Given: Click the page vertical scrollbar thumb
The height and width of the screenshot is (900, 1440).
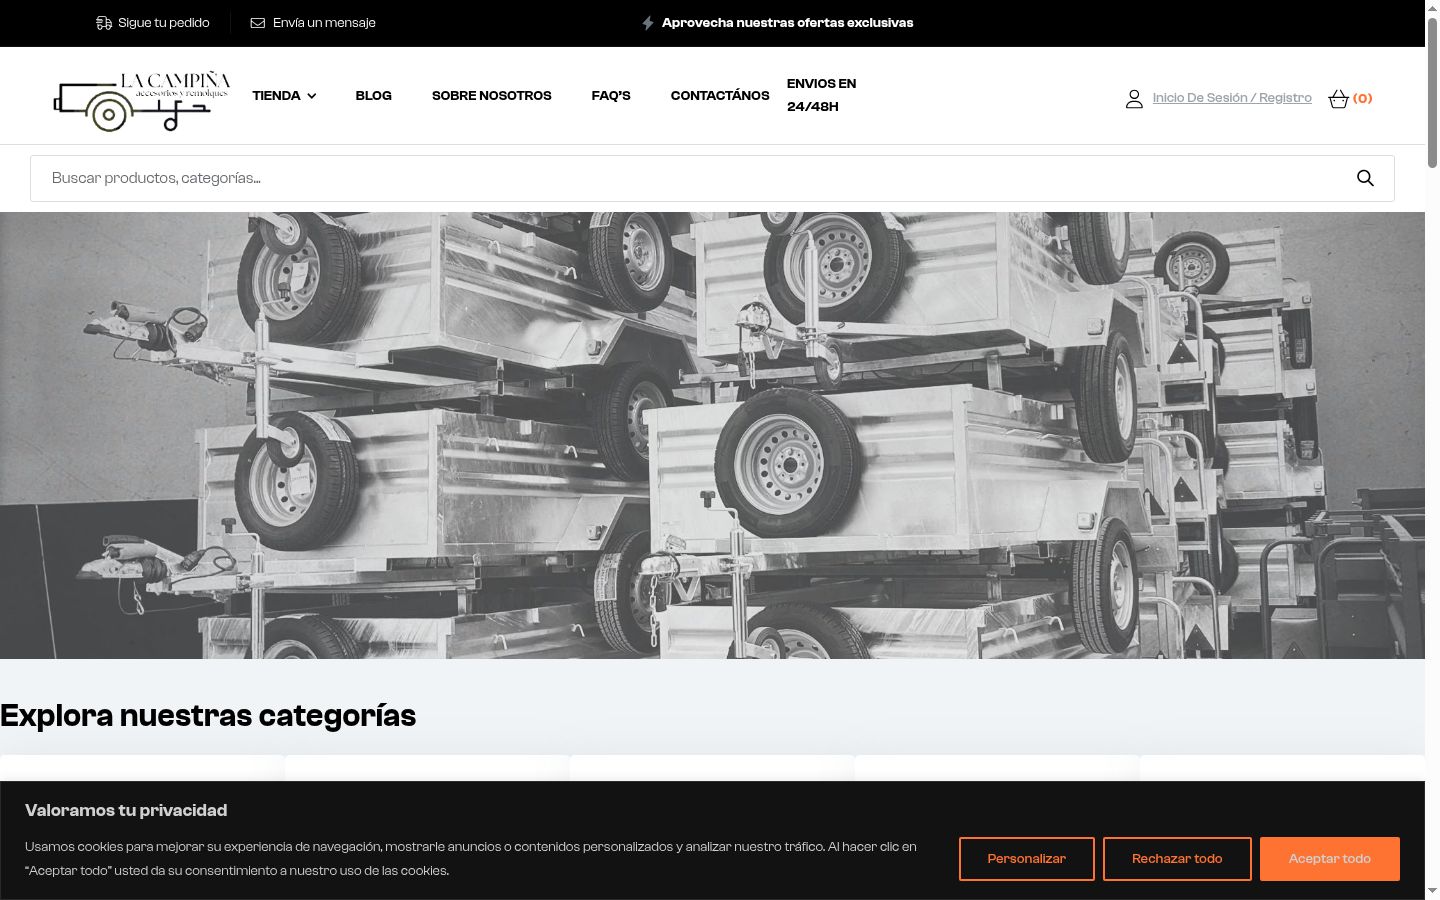Looking at the screenshot, I should coord(1432,93).
